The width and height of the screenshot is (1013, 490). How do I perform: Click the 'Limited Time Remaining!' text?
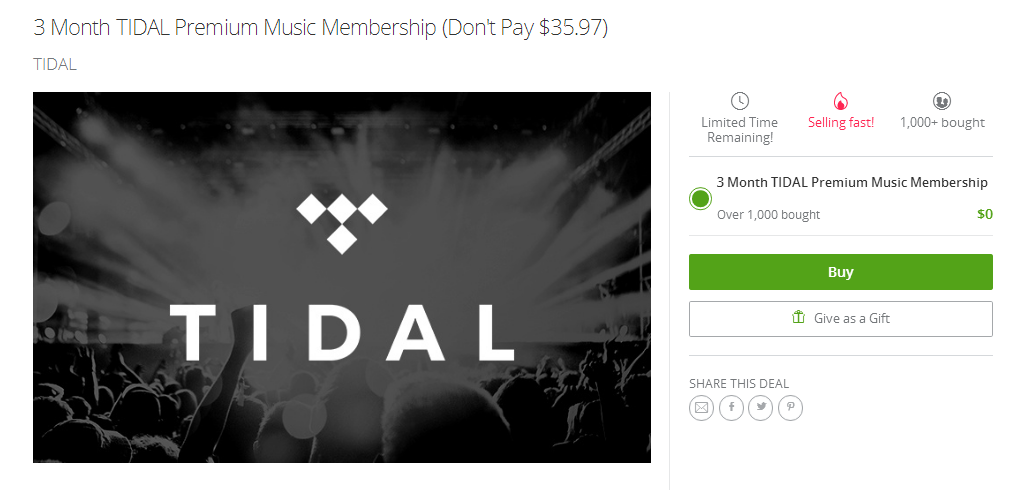pyautogui.click(x=740, y=130)
